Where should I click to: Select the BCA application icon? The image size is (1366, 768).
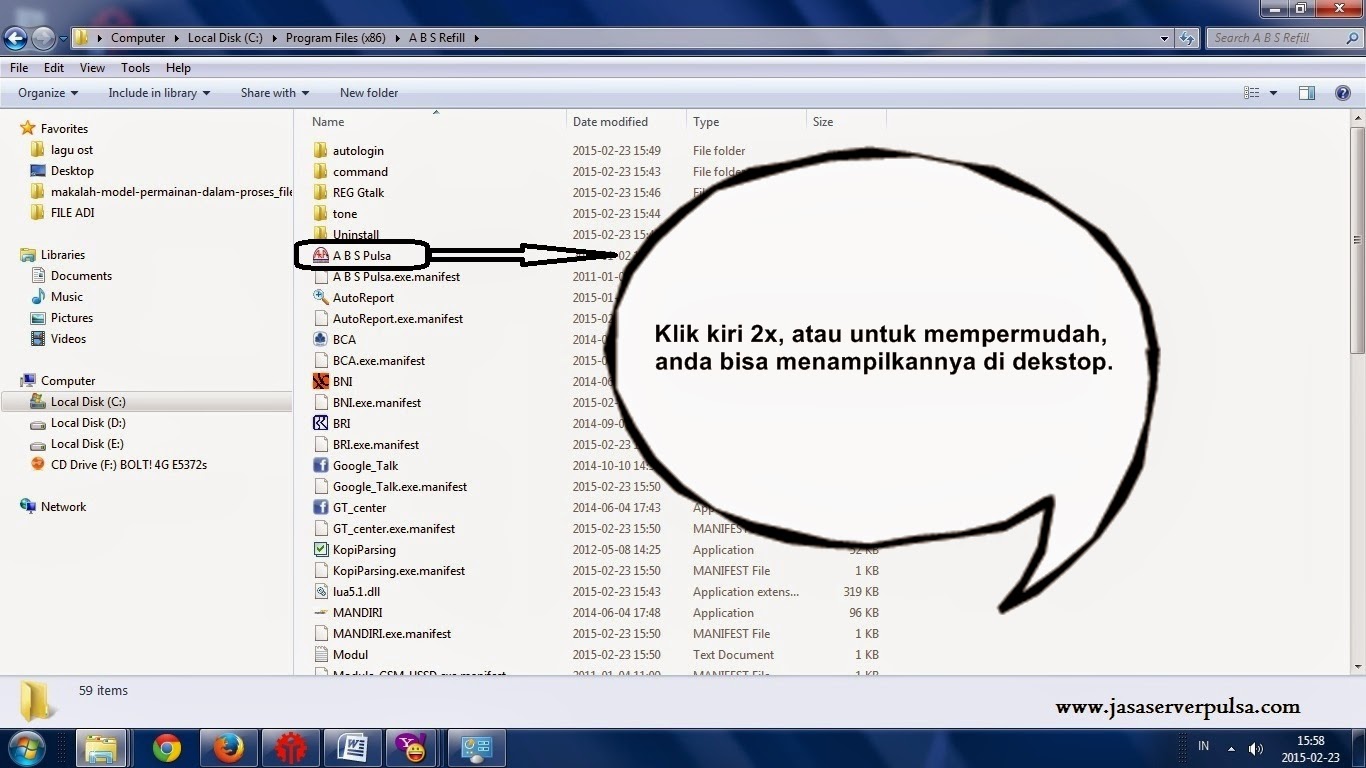pyautogui.click(x=320, y=339)
